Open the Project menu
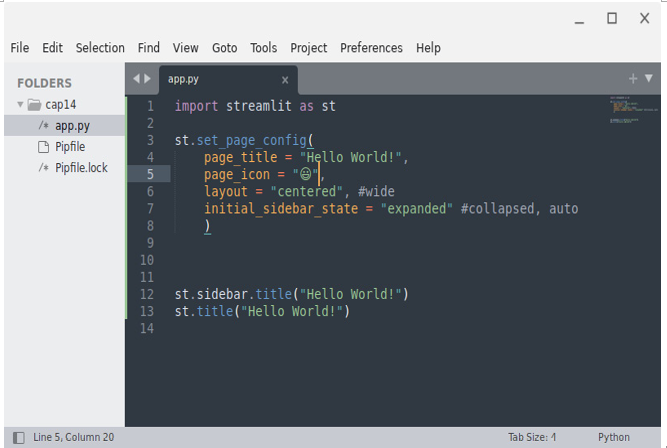Screen dimensions: 667x448 click(308, 48)
